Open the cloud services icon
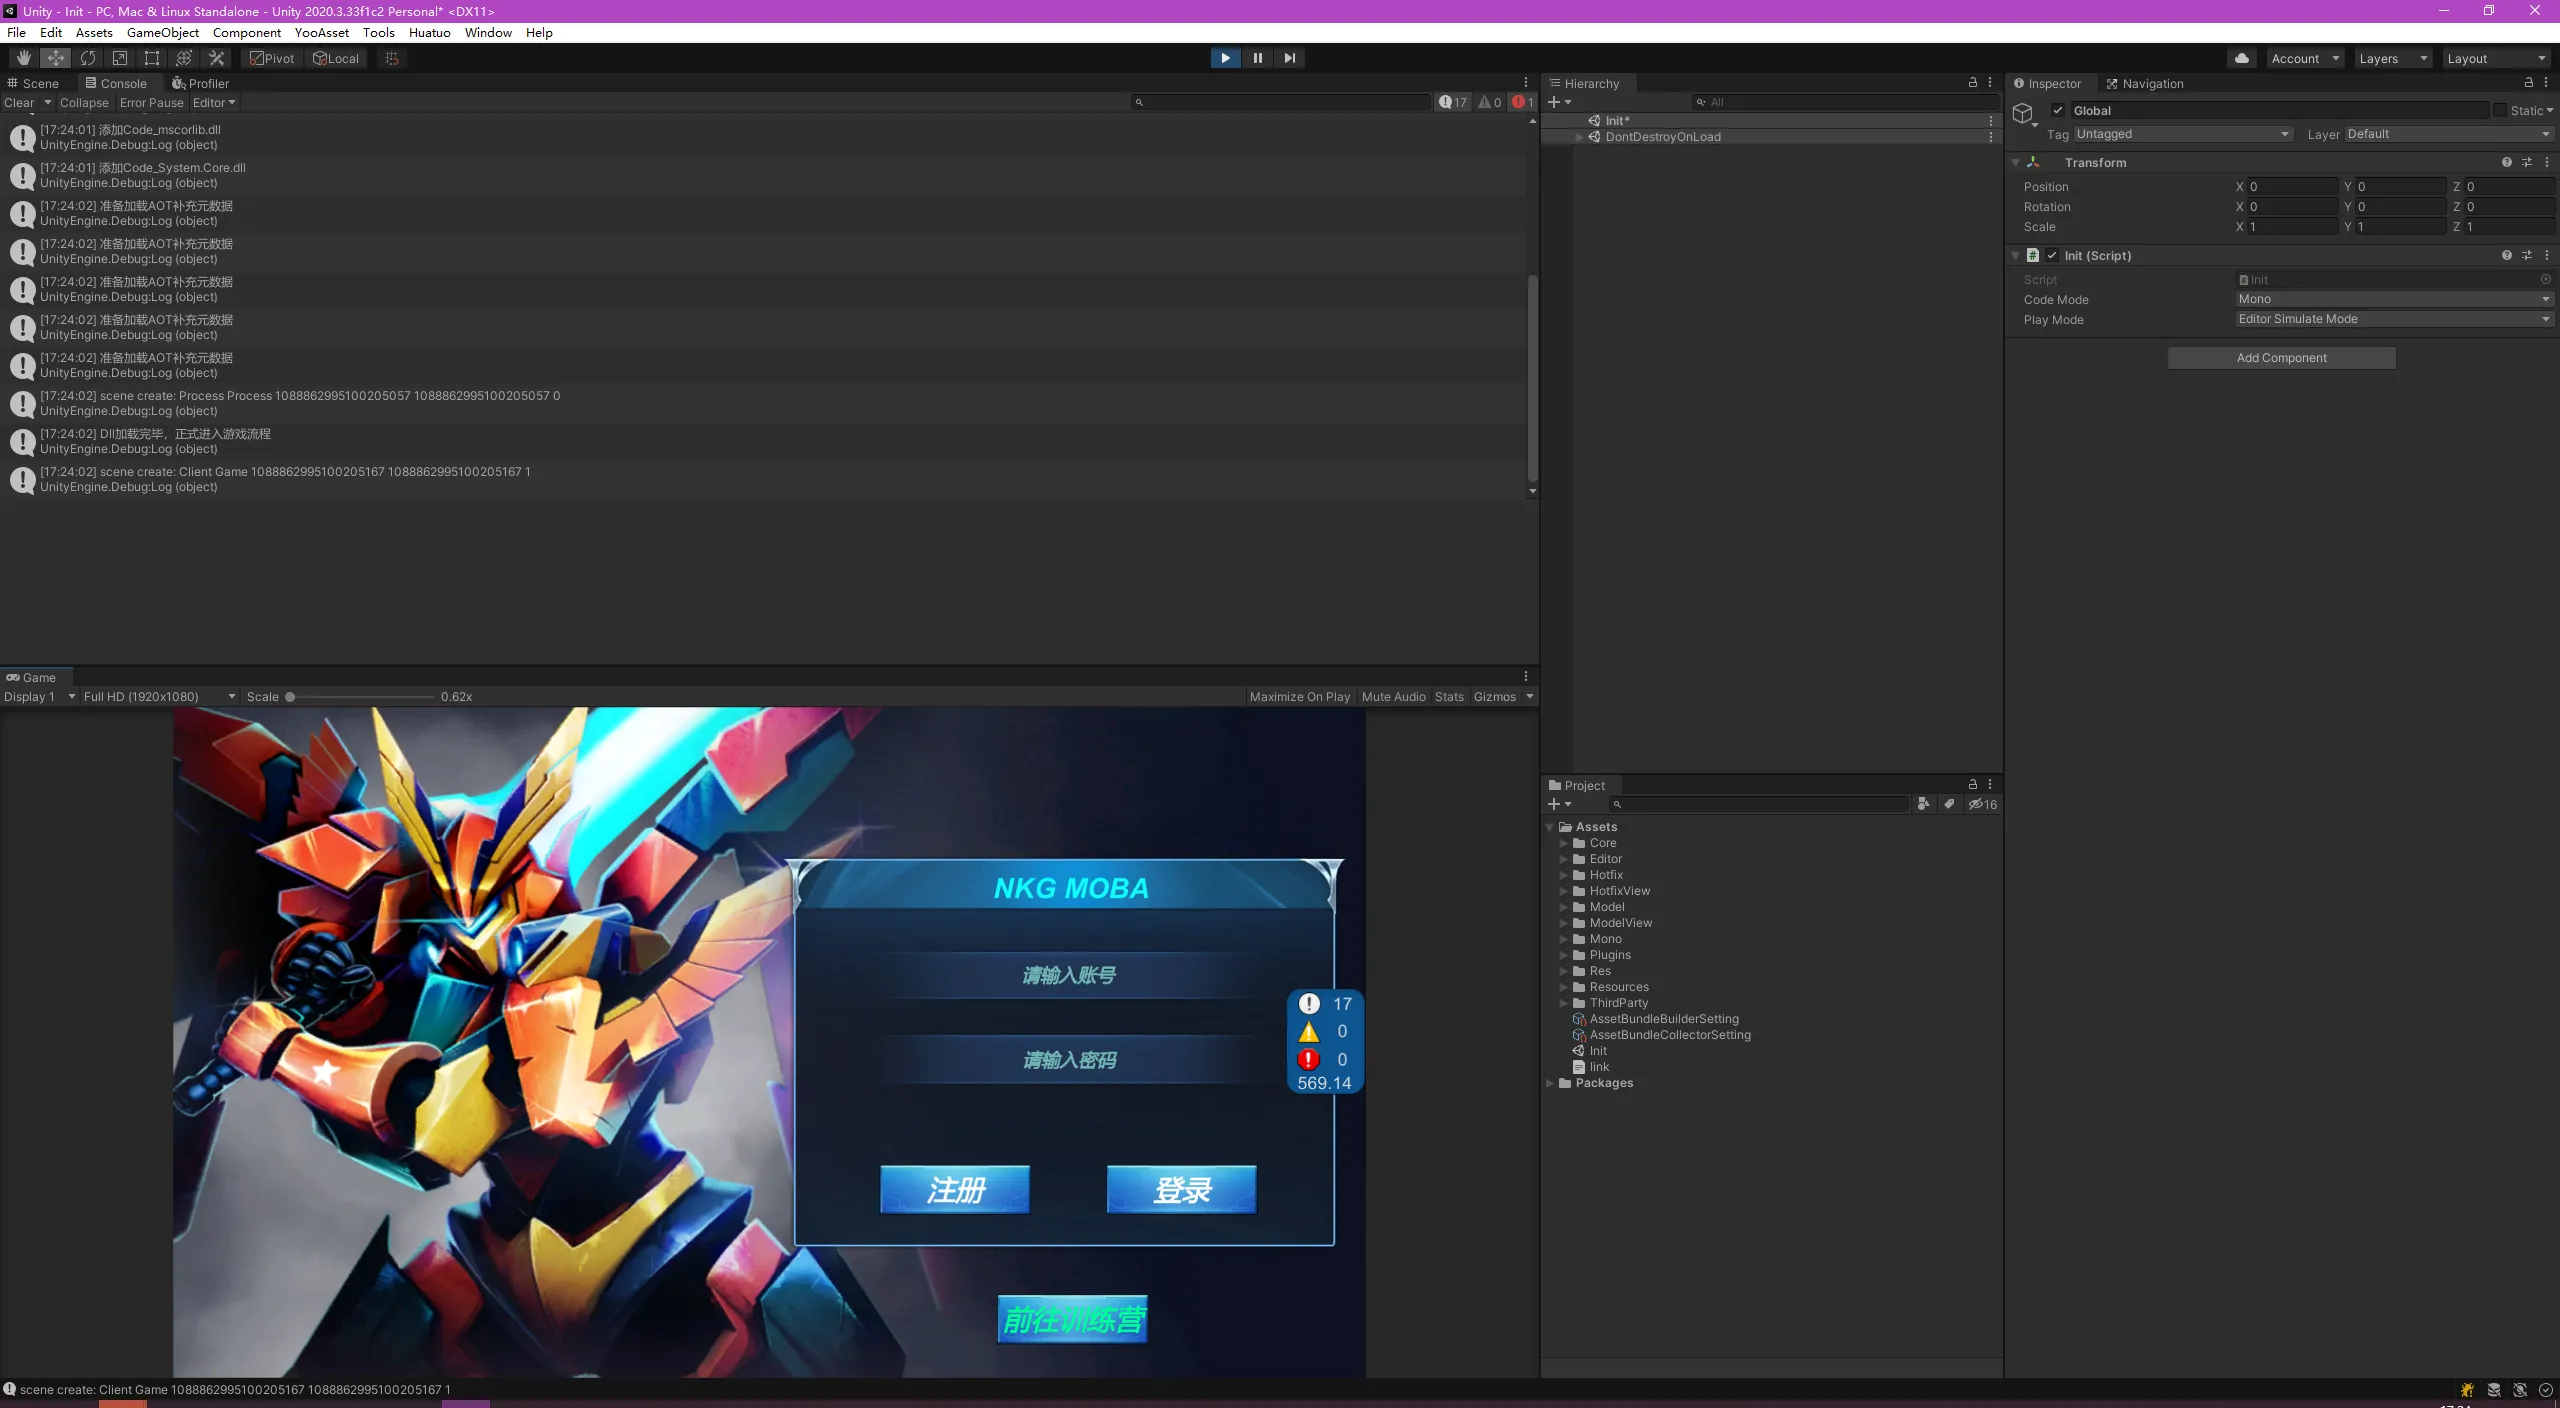This screenshot has width=2560, height=1408. [x=2242, y=58]
